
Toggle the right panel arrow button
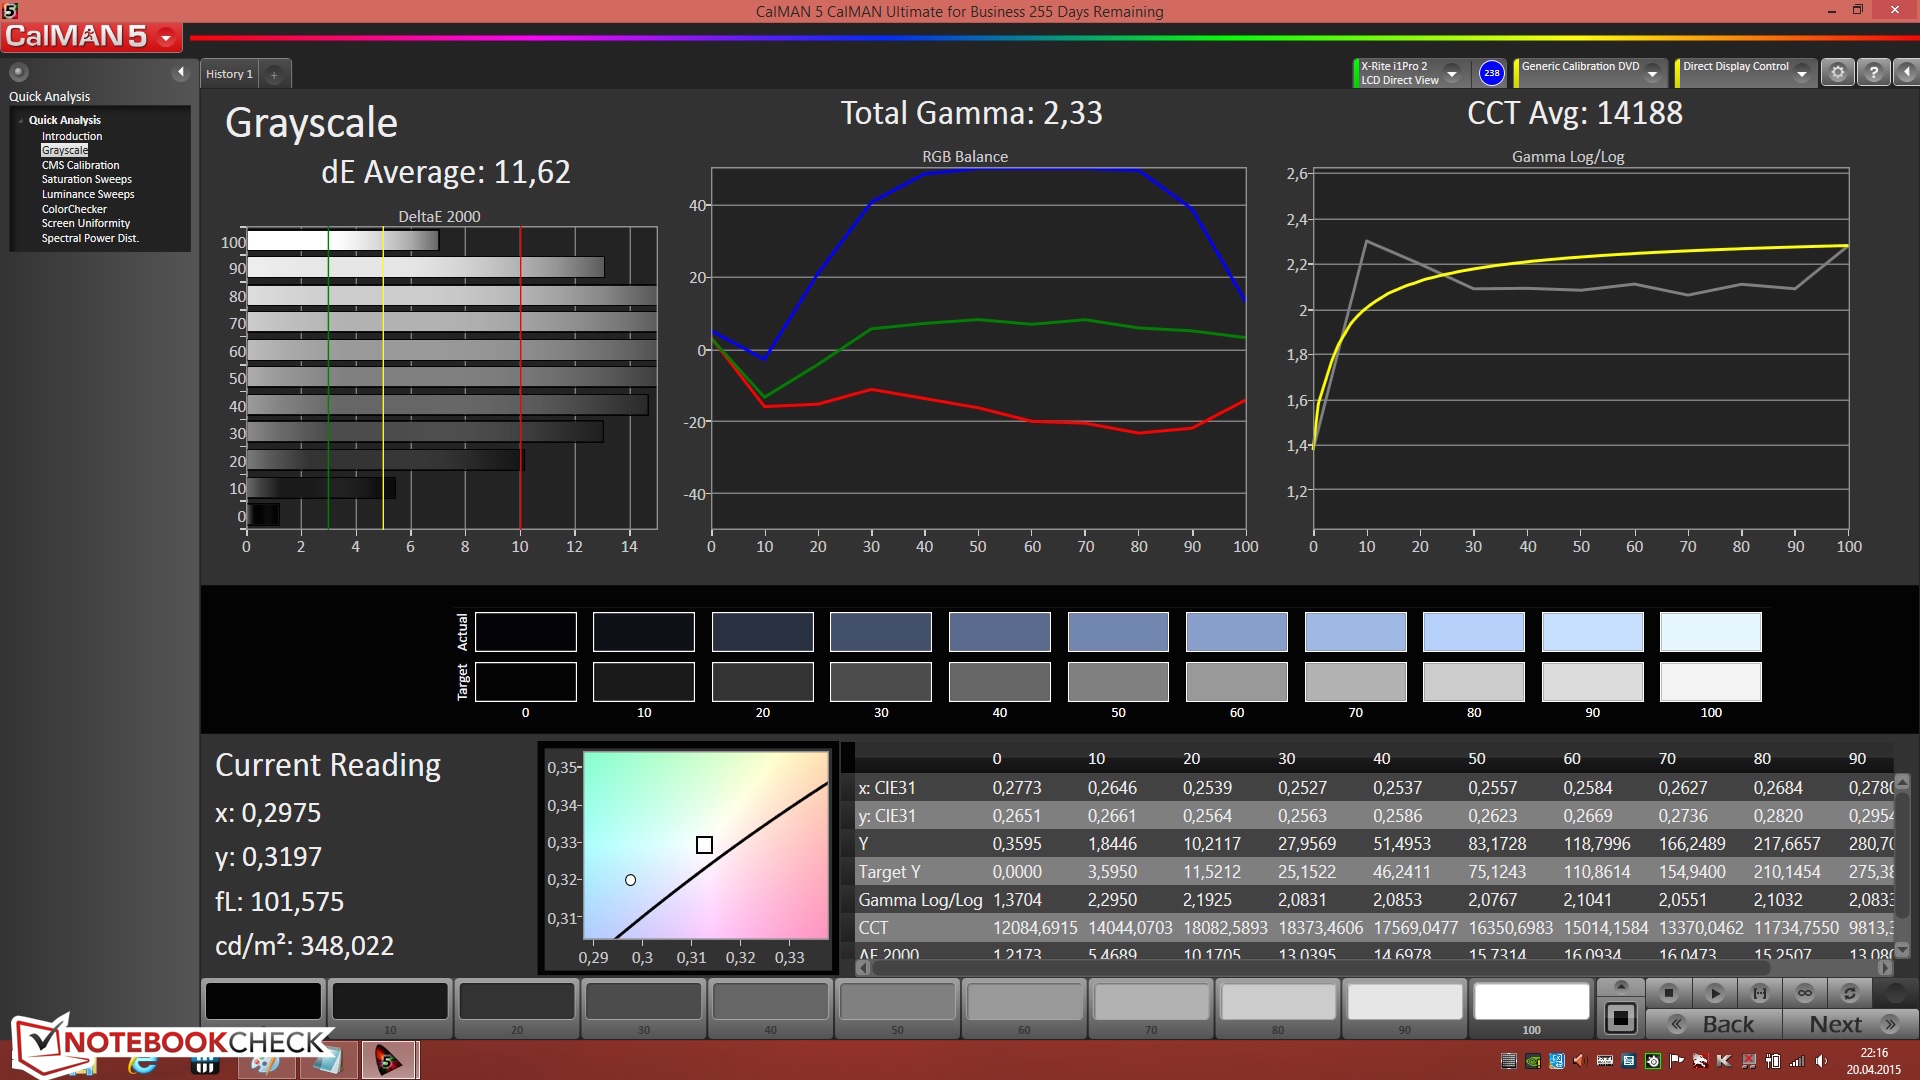coord(1906,73)
